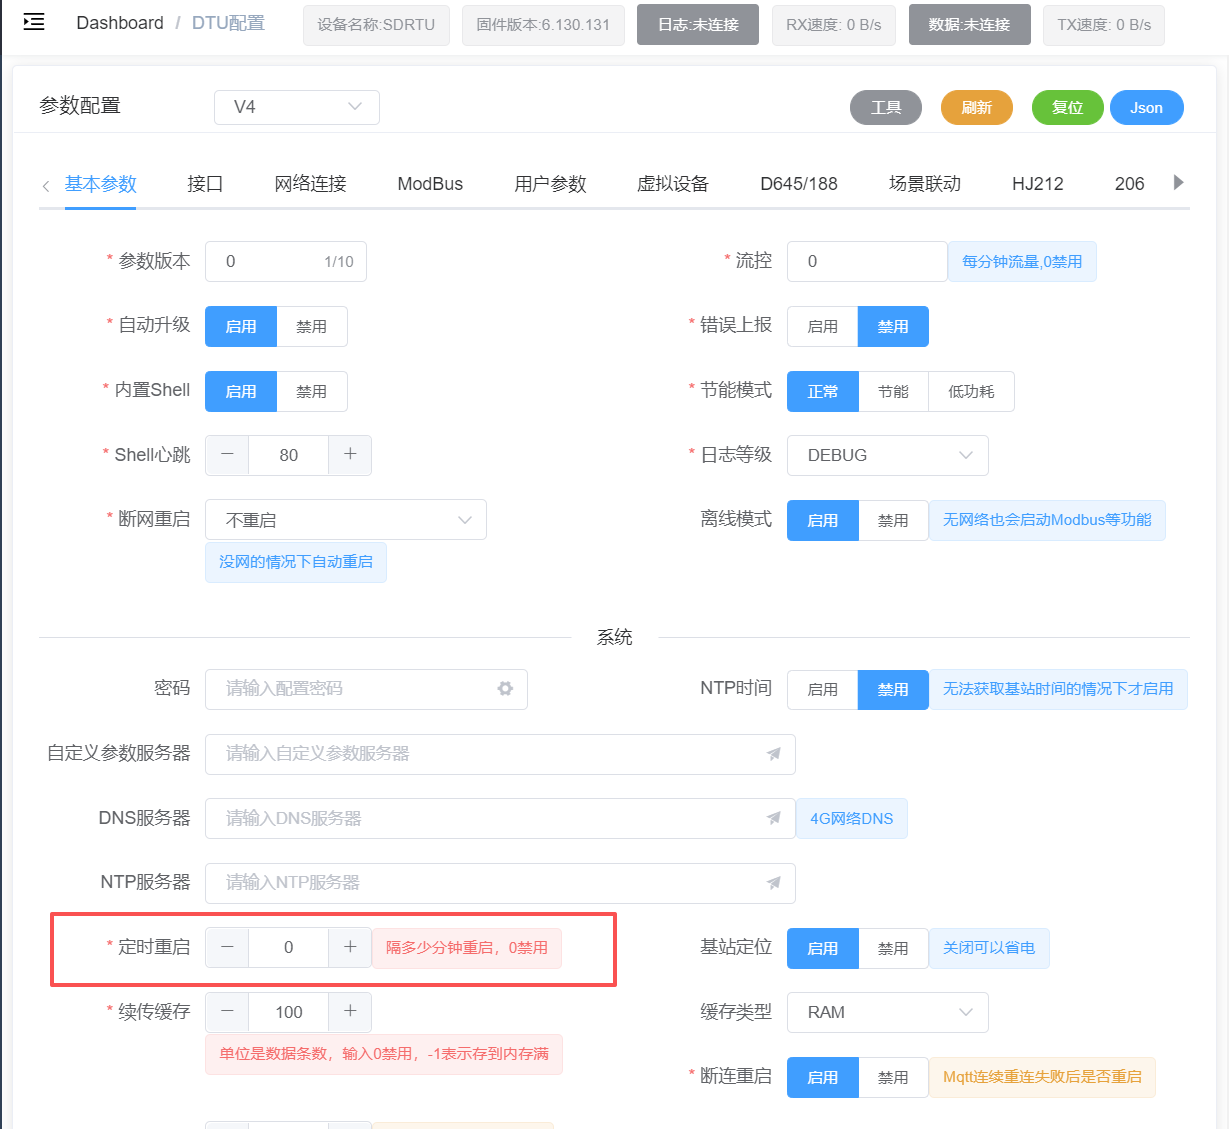Decrease 定时重启 value with minus button
This screenshot has width=1229, height=1129.
(228, 947)
